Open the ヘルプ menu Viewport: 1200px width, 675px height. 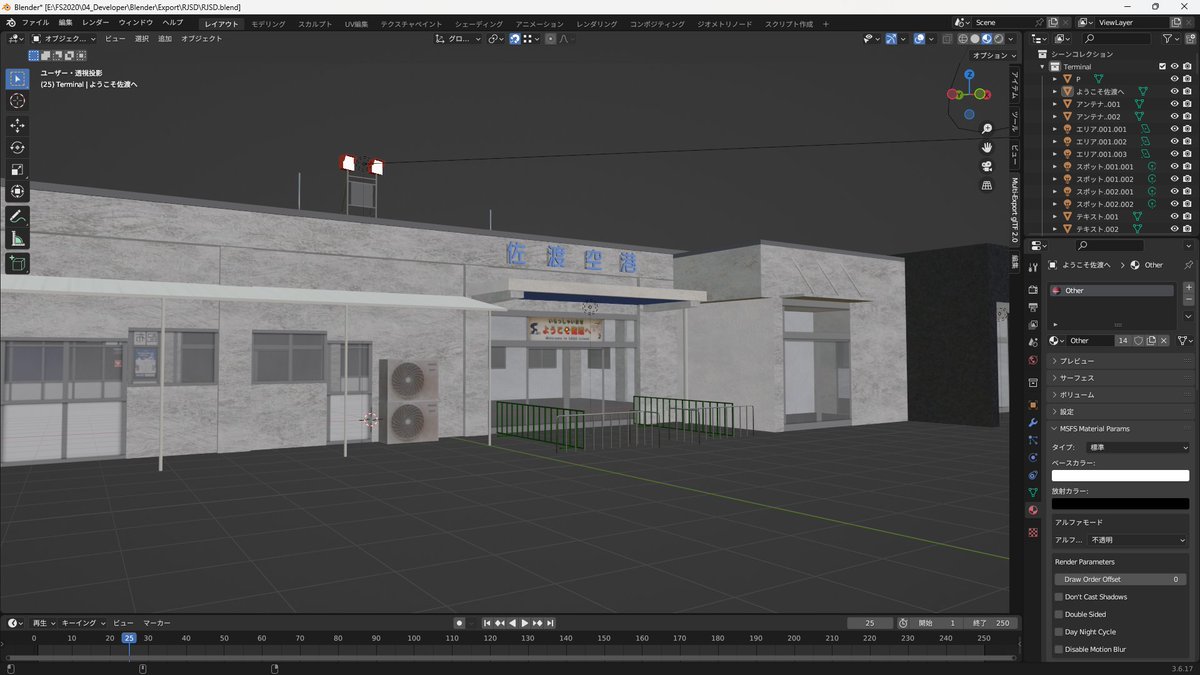click(x=173, y=22)
